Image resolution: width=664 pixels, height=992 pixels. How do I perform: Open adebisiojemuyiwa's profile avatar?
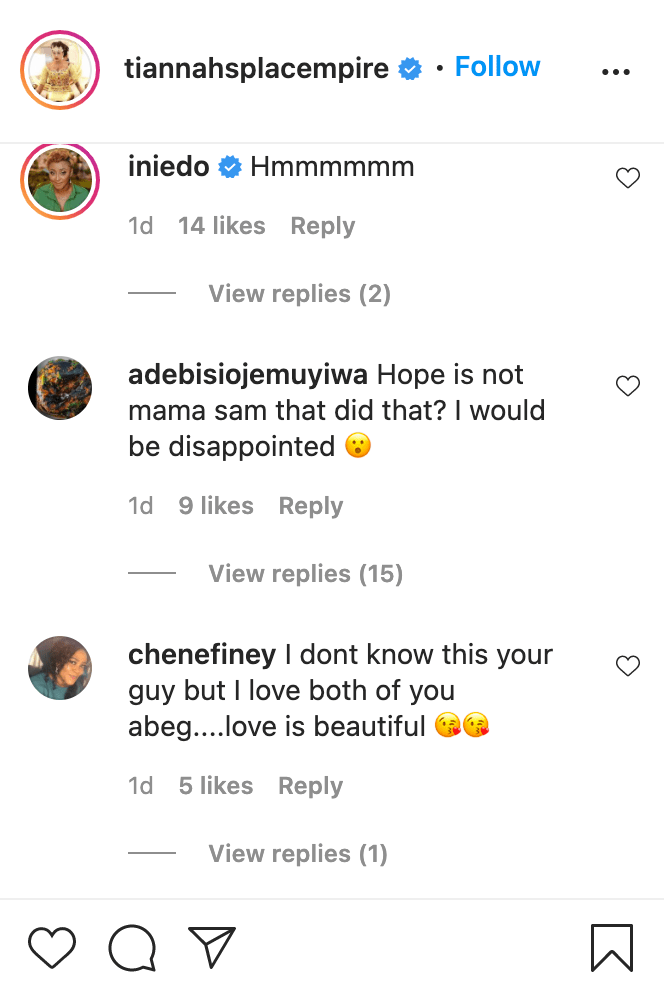pyautogui.click(x=60, y=388)
